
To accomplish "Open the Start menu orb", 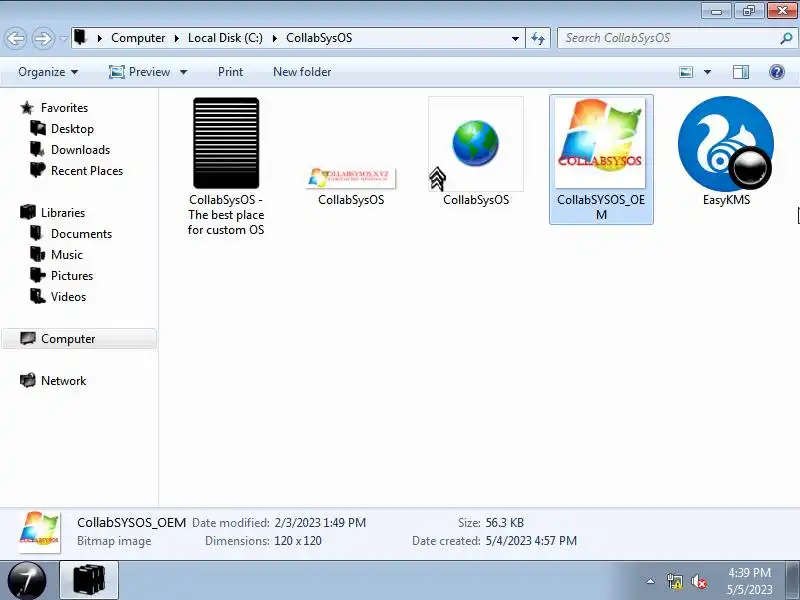I will pos(27,581).
